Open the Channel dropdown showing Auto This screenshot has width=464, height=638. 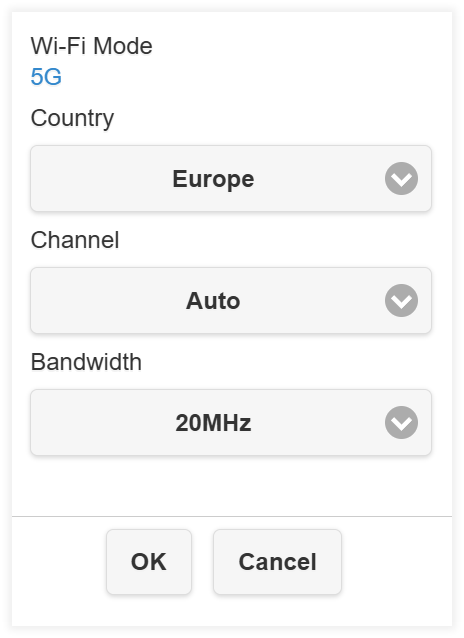coord(231,300)
